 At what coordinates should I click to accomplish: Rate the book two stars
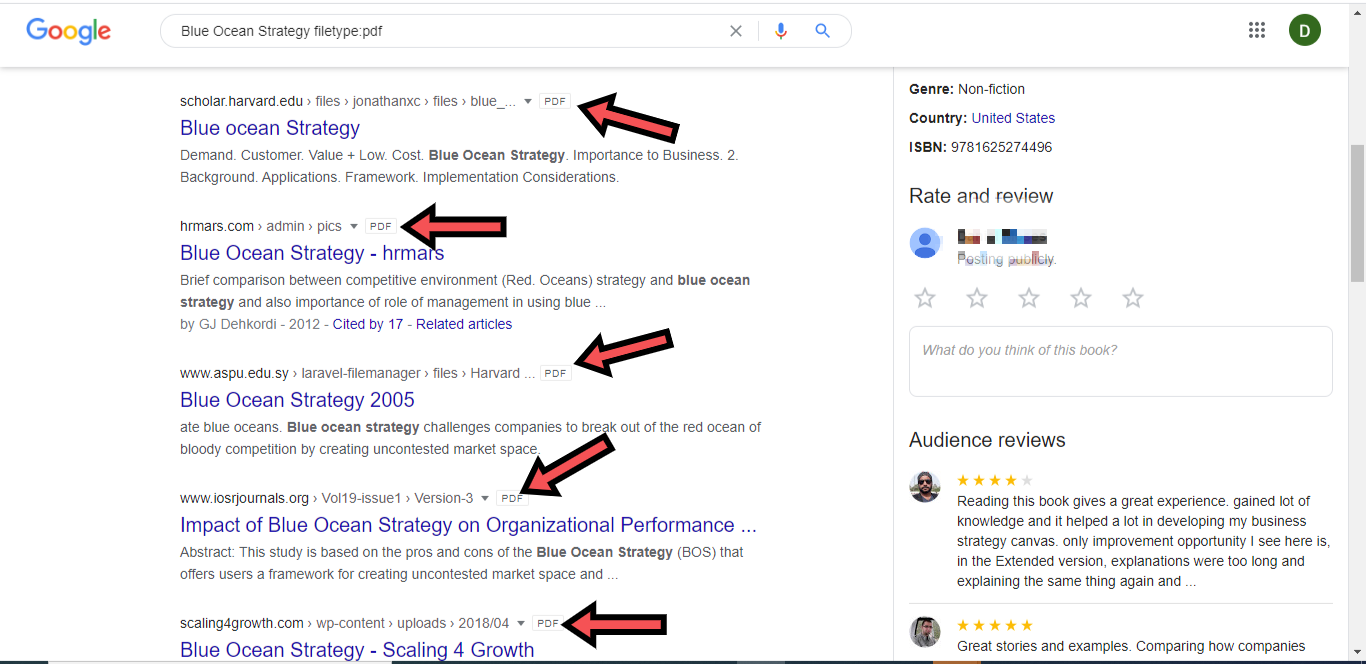[x=977, y=298]
